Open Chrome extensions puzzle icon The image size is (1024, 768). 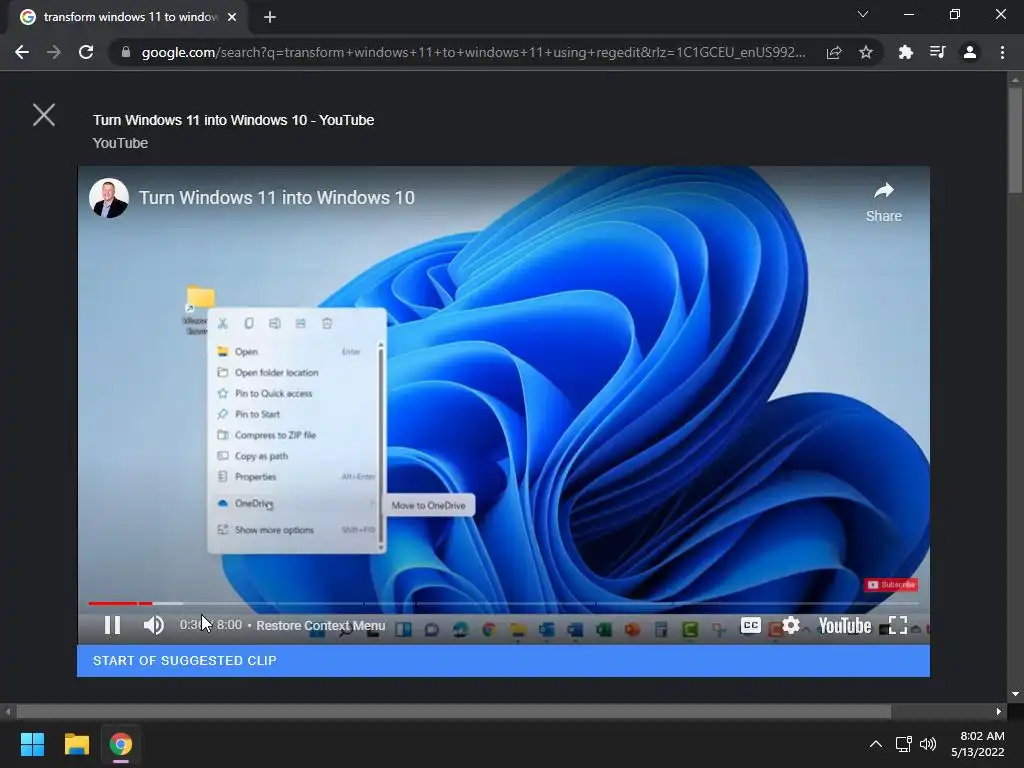906,52
